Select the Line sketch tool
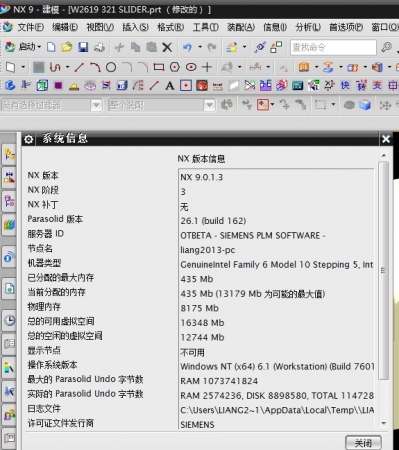The width and height of the screenshot is (399, 450). tap(79, 67)
